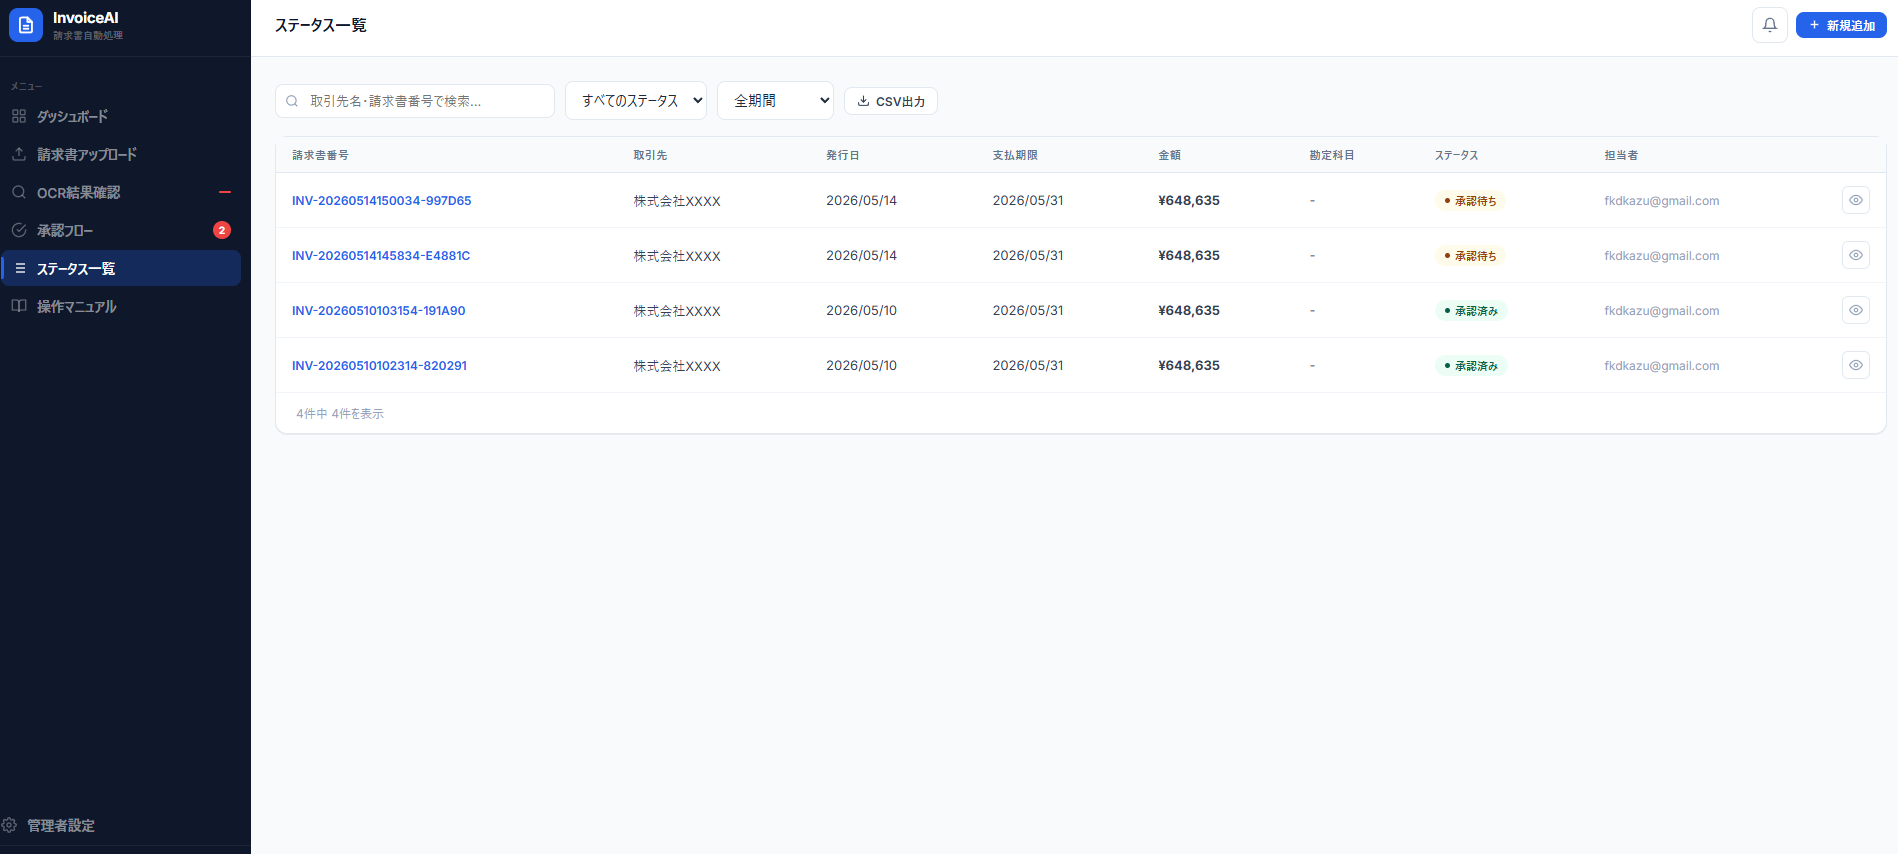Click 株式会社XXXX in row 191A90
This screenshot has height=854, width=1898.
pos(677,311)
